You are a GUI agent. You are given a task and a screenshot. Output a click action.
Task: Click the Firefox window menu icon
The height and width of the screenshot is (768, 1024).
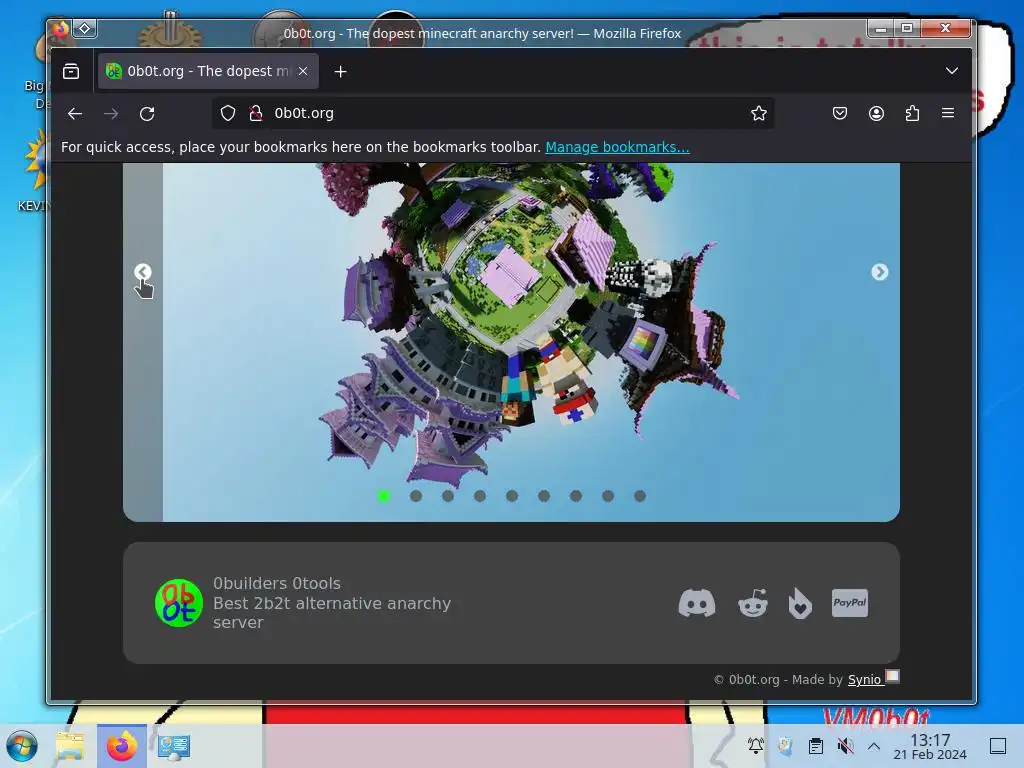pyautogui.click(x=60, y=29)
